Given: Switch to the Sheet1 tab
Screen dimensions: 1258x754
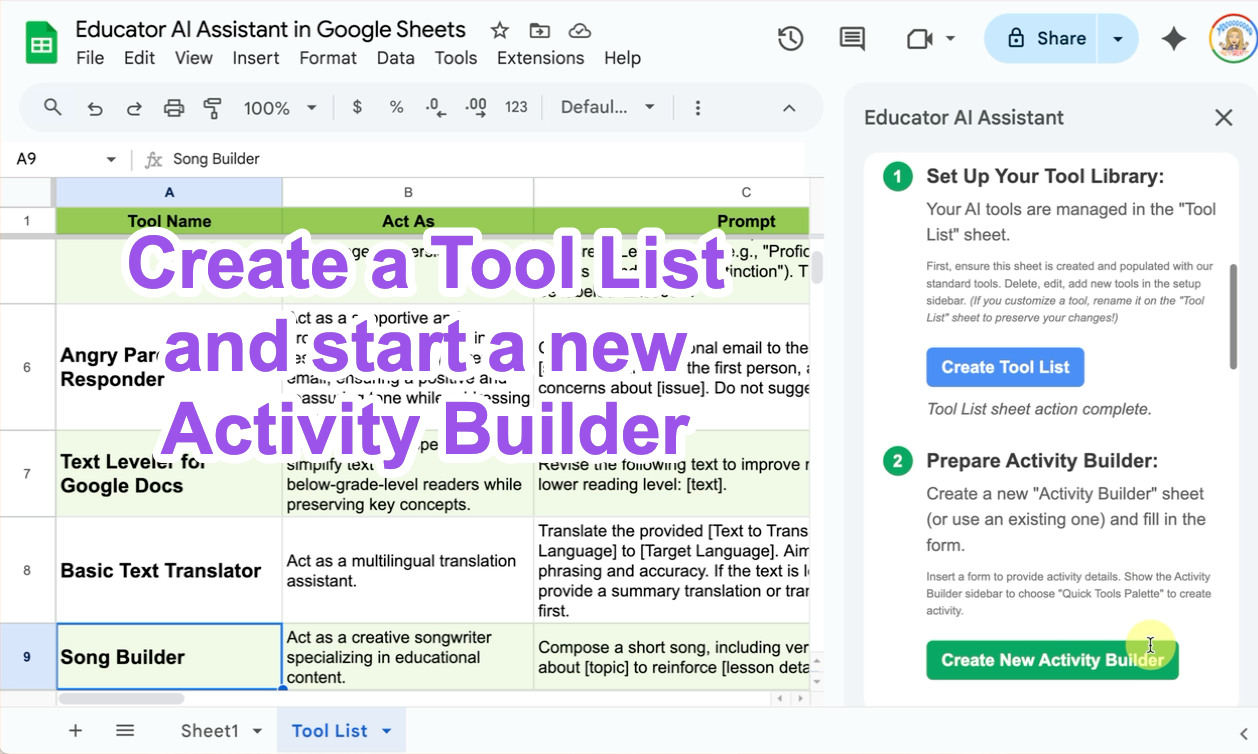Looking at the screenshot, I should (x=209, y=731).
